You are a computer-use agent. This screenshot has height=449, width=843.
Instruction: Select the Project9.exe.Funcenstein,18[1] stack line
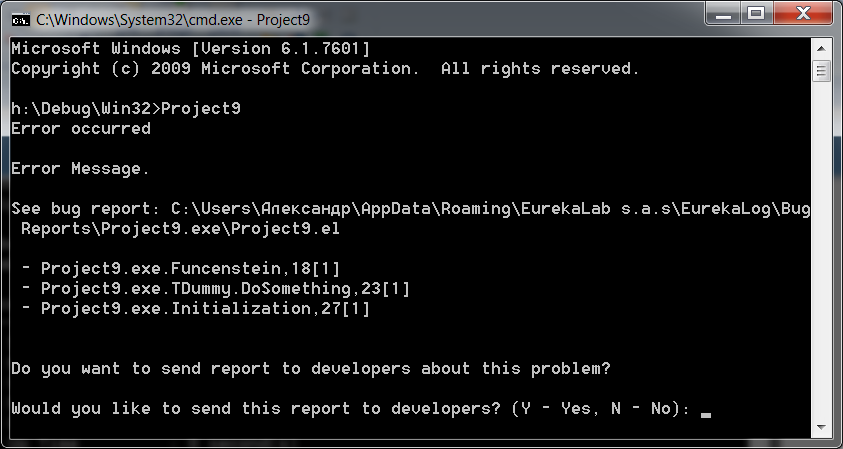click(181, 268)
